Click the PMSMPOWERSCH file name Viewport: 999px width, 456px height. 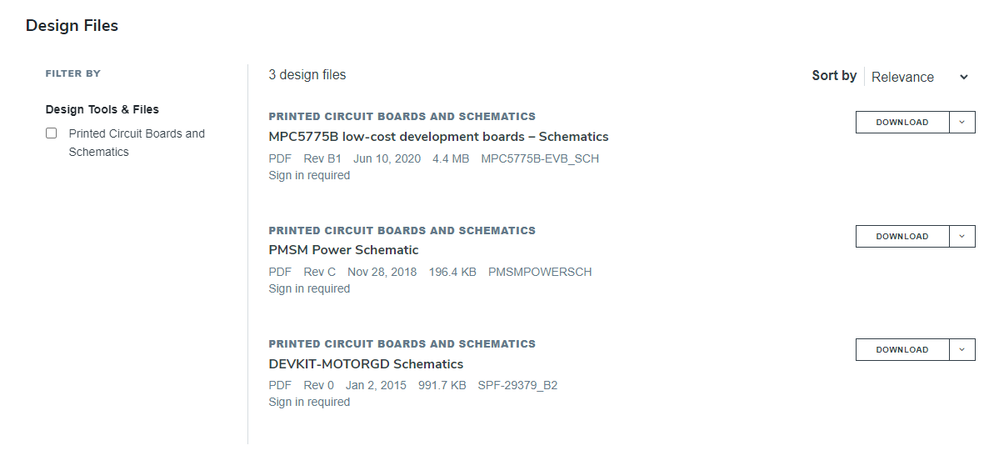pyautogui.click(x=539, y=272)
